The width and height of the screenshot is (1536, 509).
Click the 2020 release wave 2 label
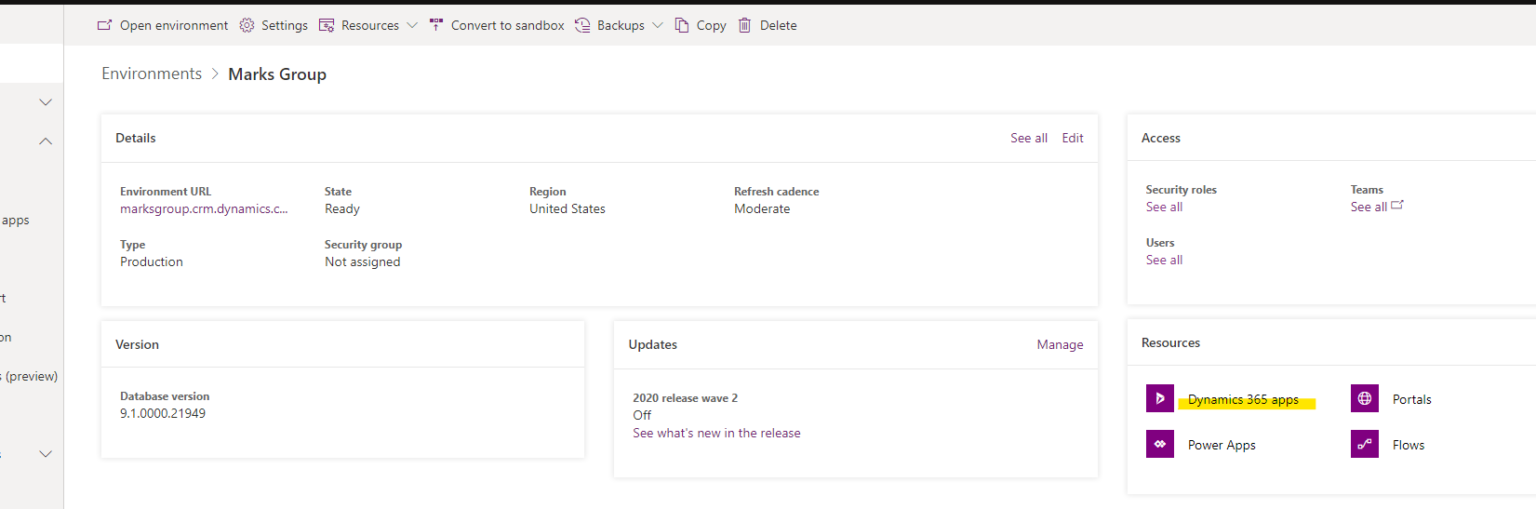pos(685,398)
